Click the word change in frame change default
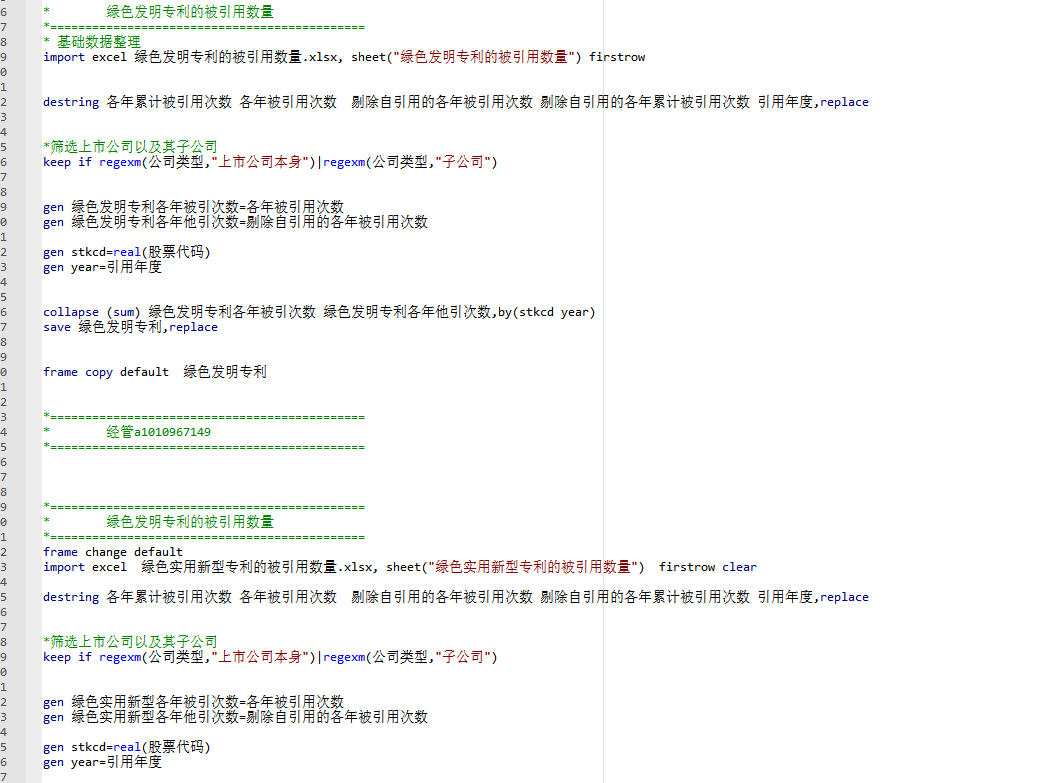This screenshot has width=1041, height=783. click(106, 552)
